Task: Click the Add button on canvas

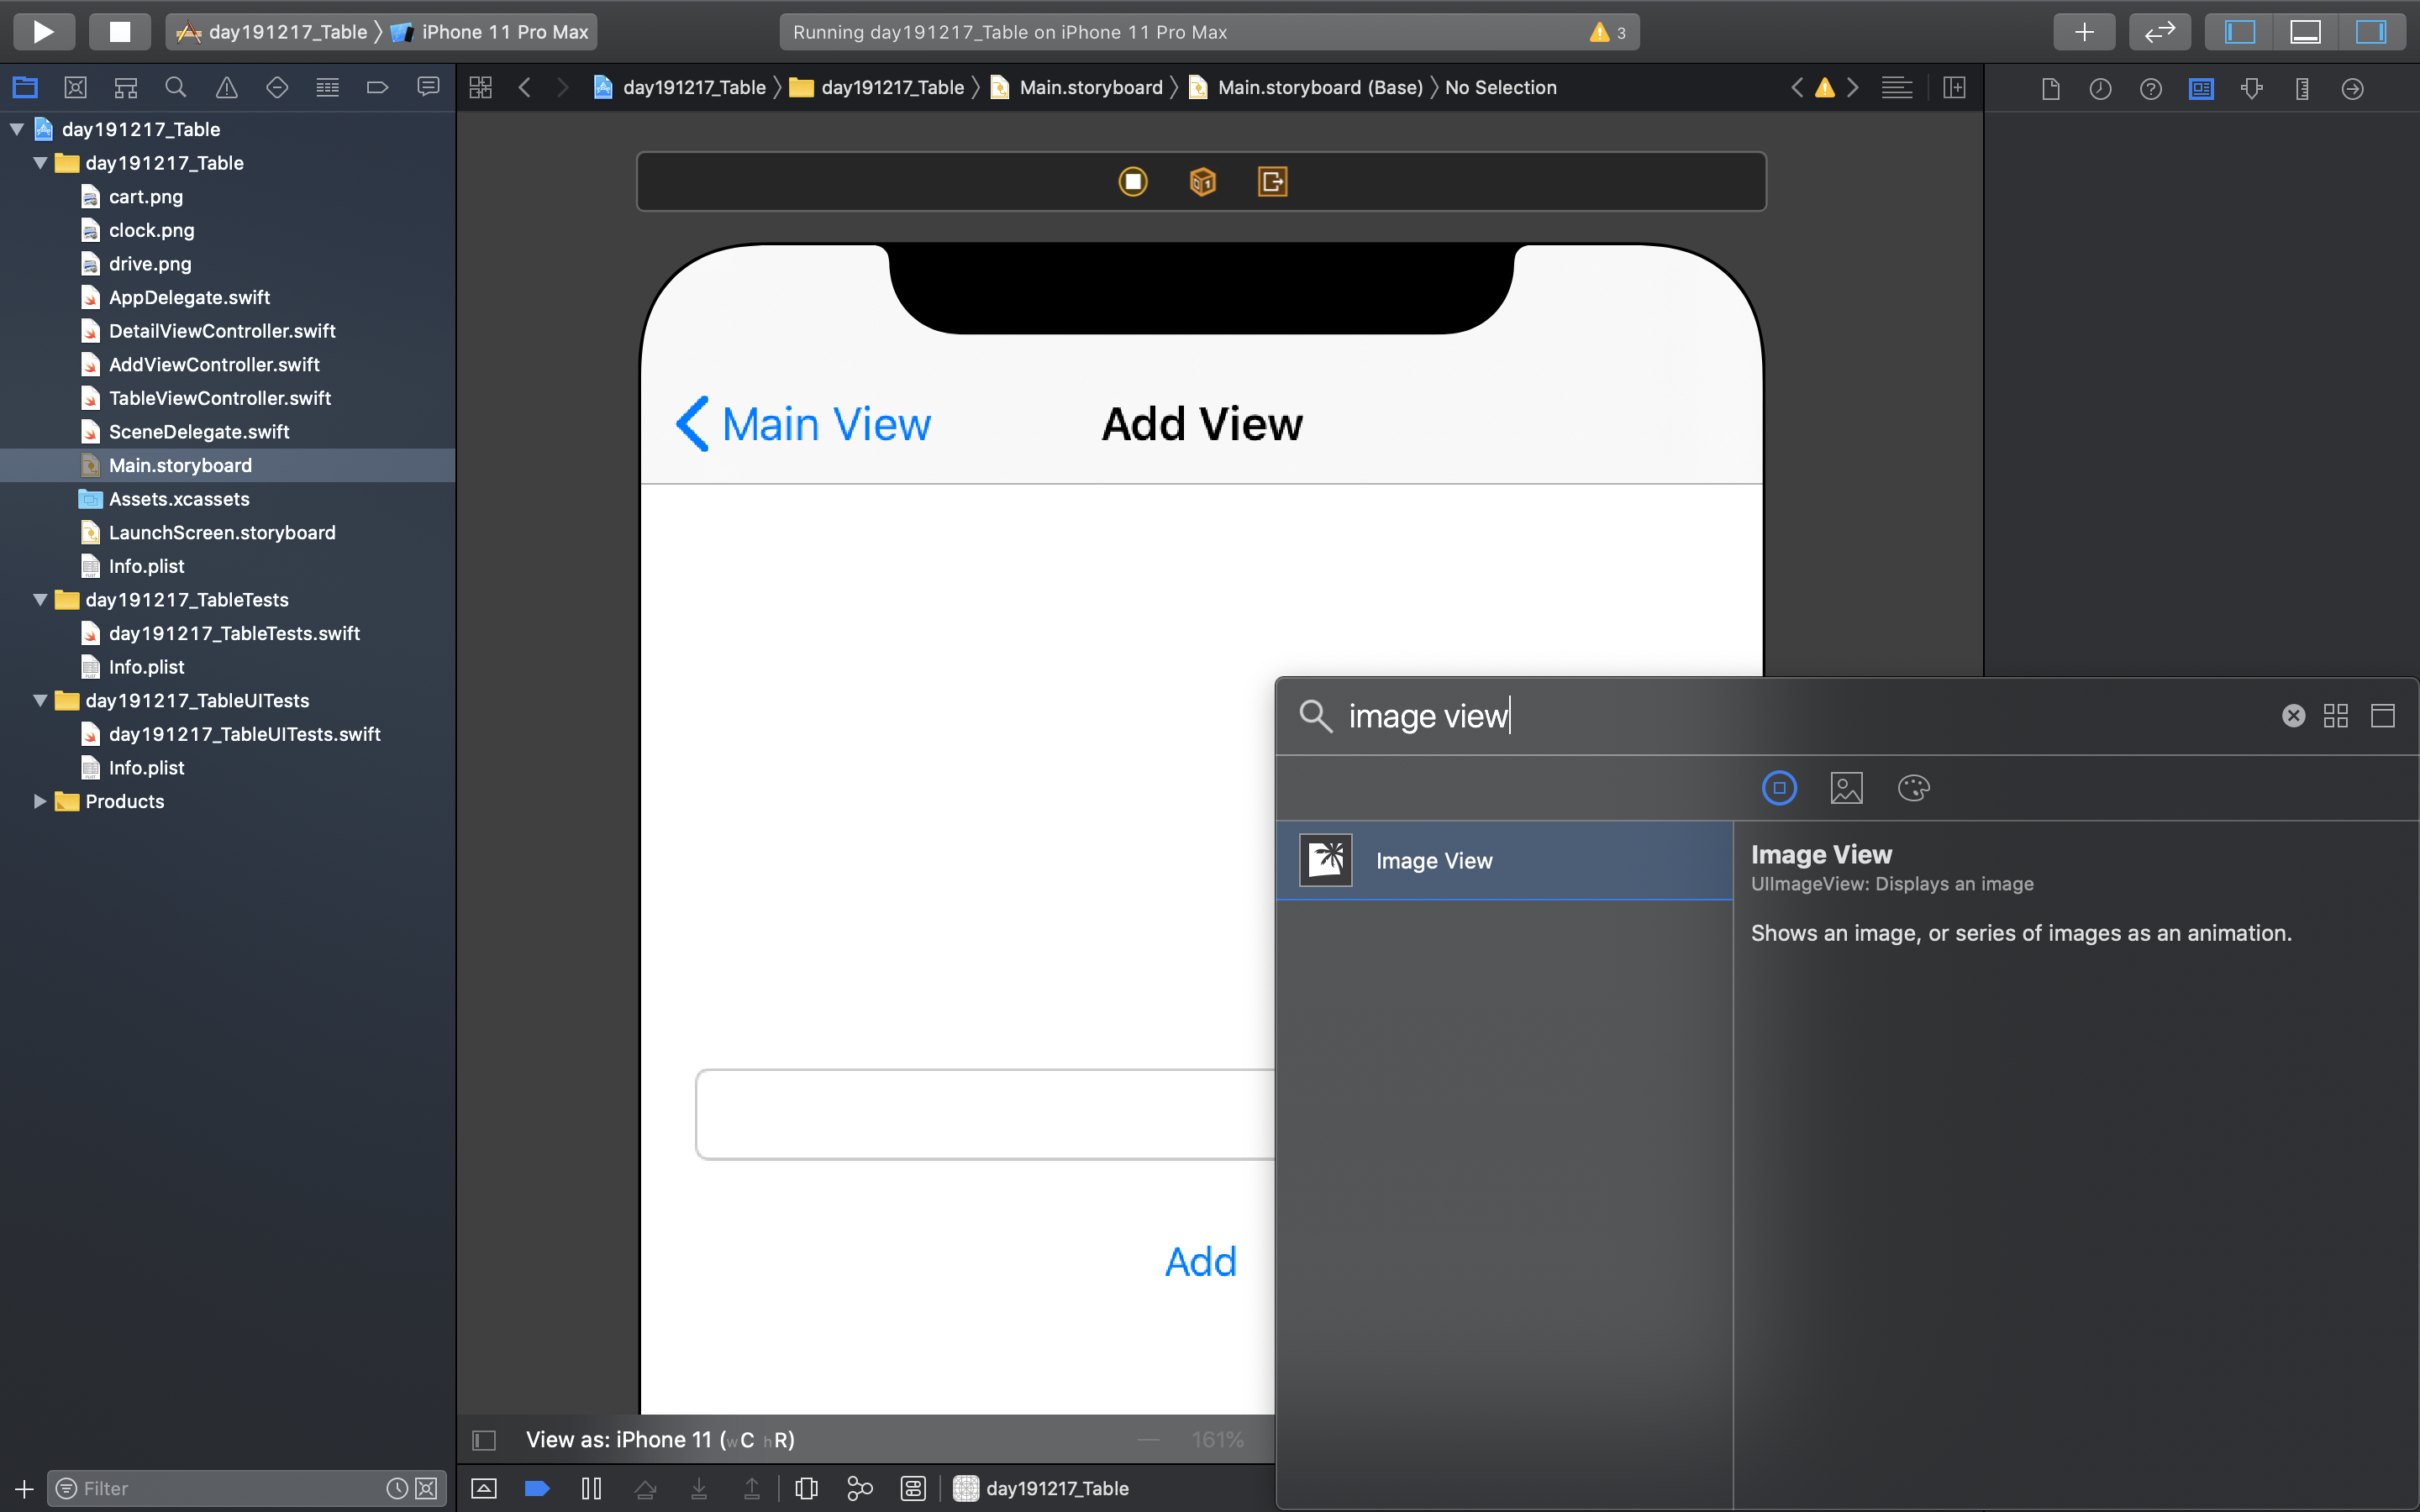Action: [1200, 1262]
